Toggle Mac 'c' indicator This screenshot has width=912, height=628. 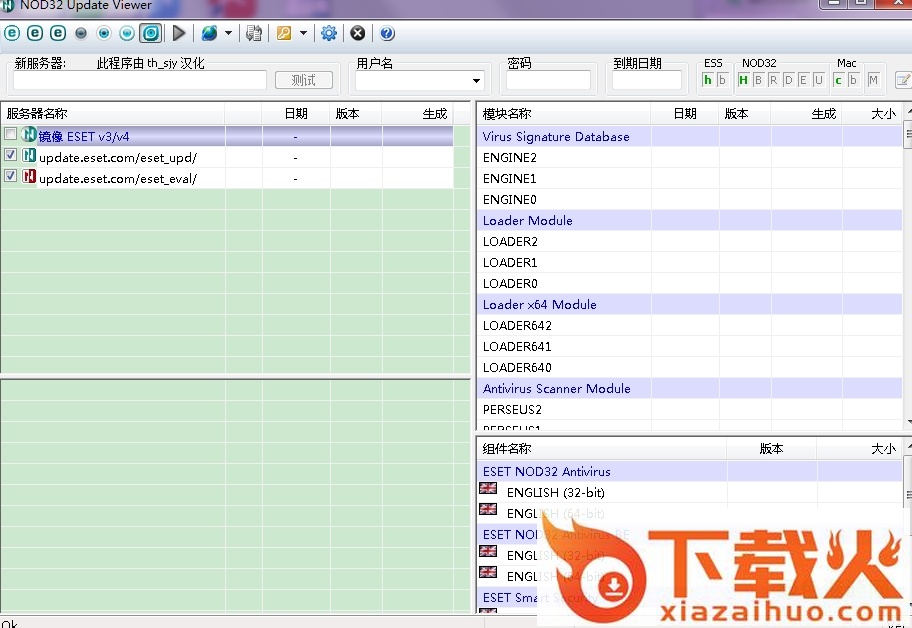point(838,80)
